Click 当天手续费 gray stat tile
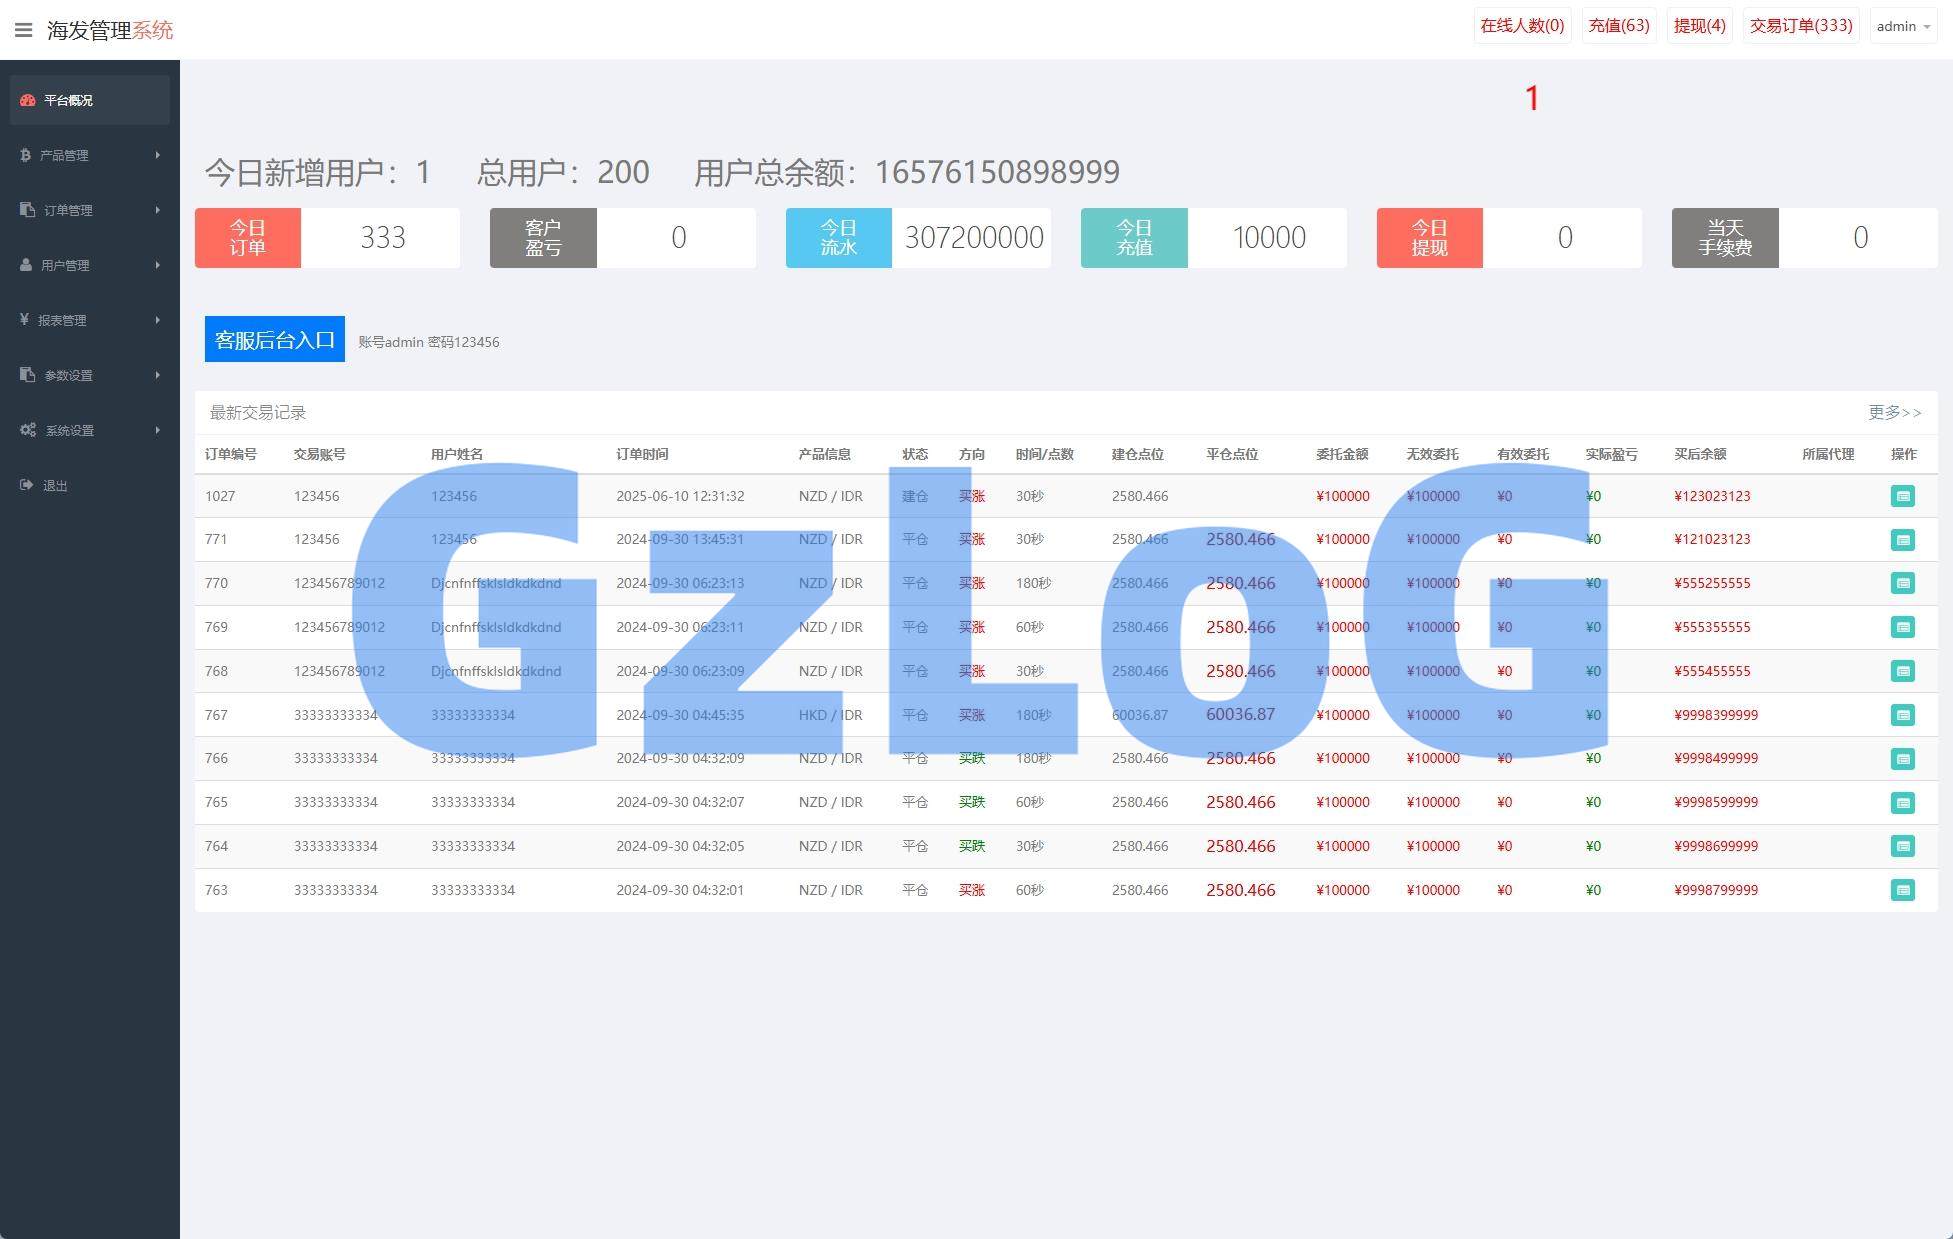This screenshot has width=1953, height=1239. (1725, 238)
